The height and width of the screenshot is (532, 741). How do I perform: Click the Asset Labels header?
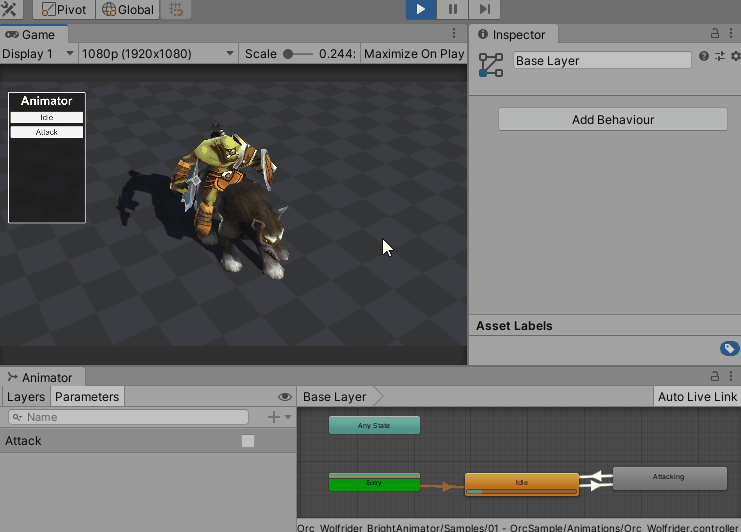pyautogui.click(x=514, y=326)
